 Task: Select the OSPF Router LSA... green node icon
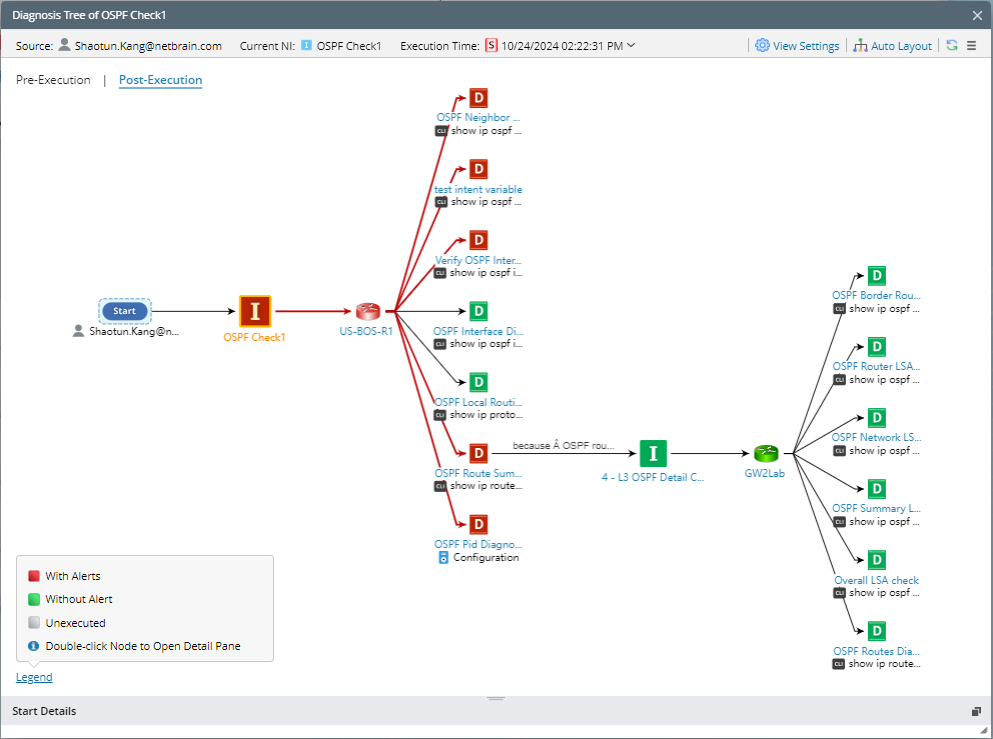pyautogui.click(x=876, y=346)
